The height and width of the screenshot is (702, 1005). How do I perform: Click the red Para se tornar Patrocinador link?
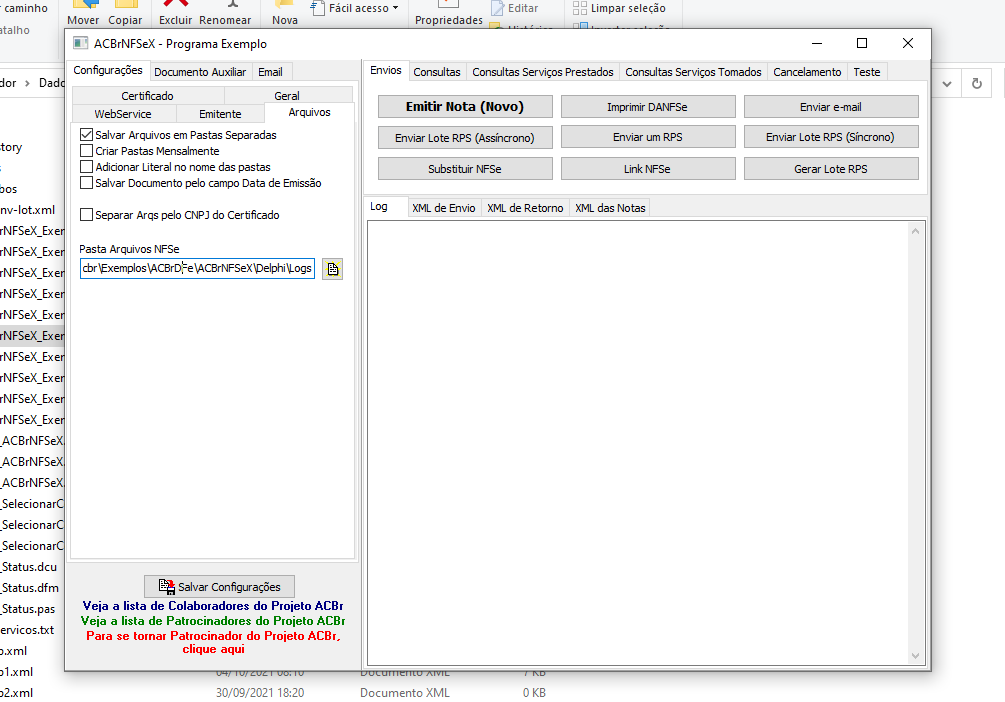[x=213, y=642]
